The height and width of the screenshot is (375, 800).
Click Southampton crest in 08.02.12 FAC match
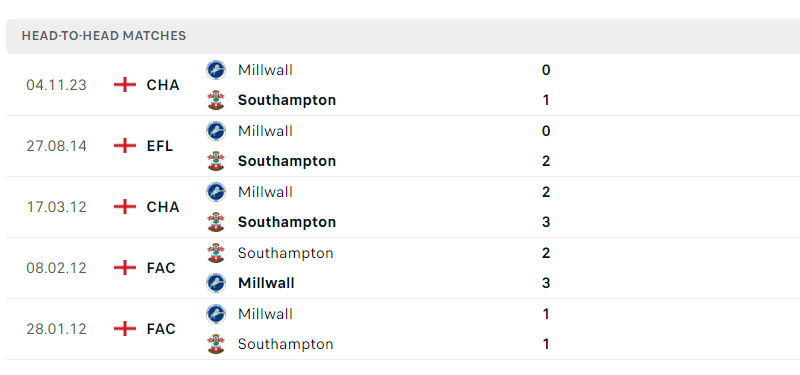coord(216,253)
